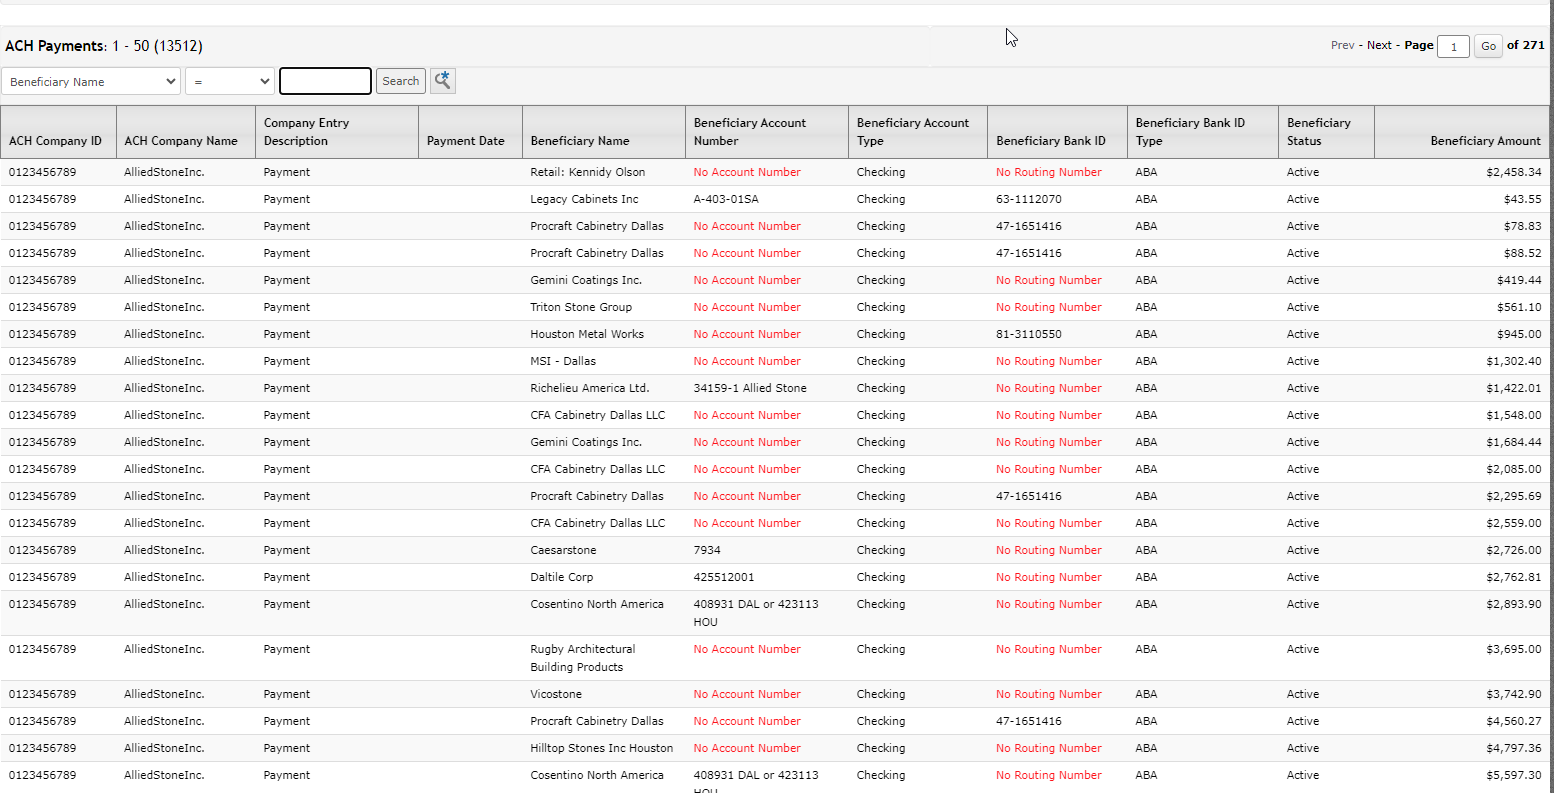Click the Search button
Viewport: 1554px width, 793px height.
point(401,81)
